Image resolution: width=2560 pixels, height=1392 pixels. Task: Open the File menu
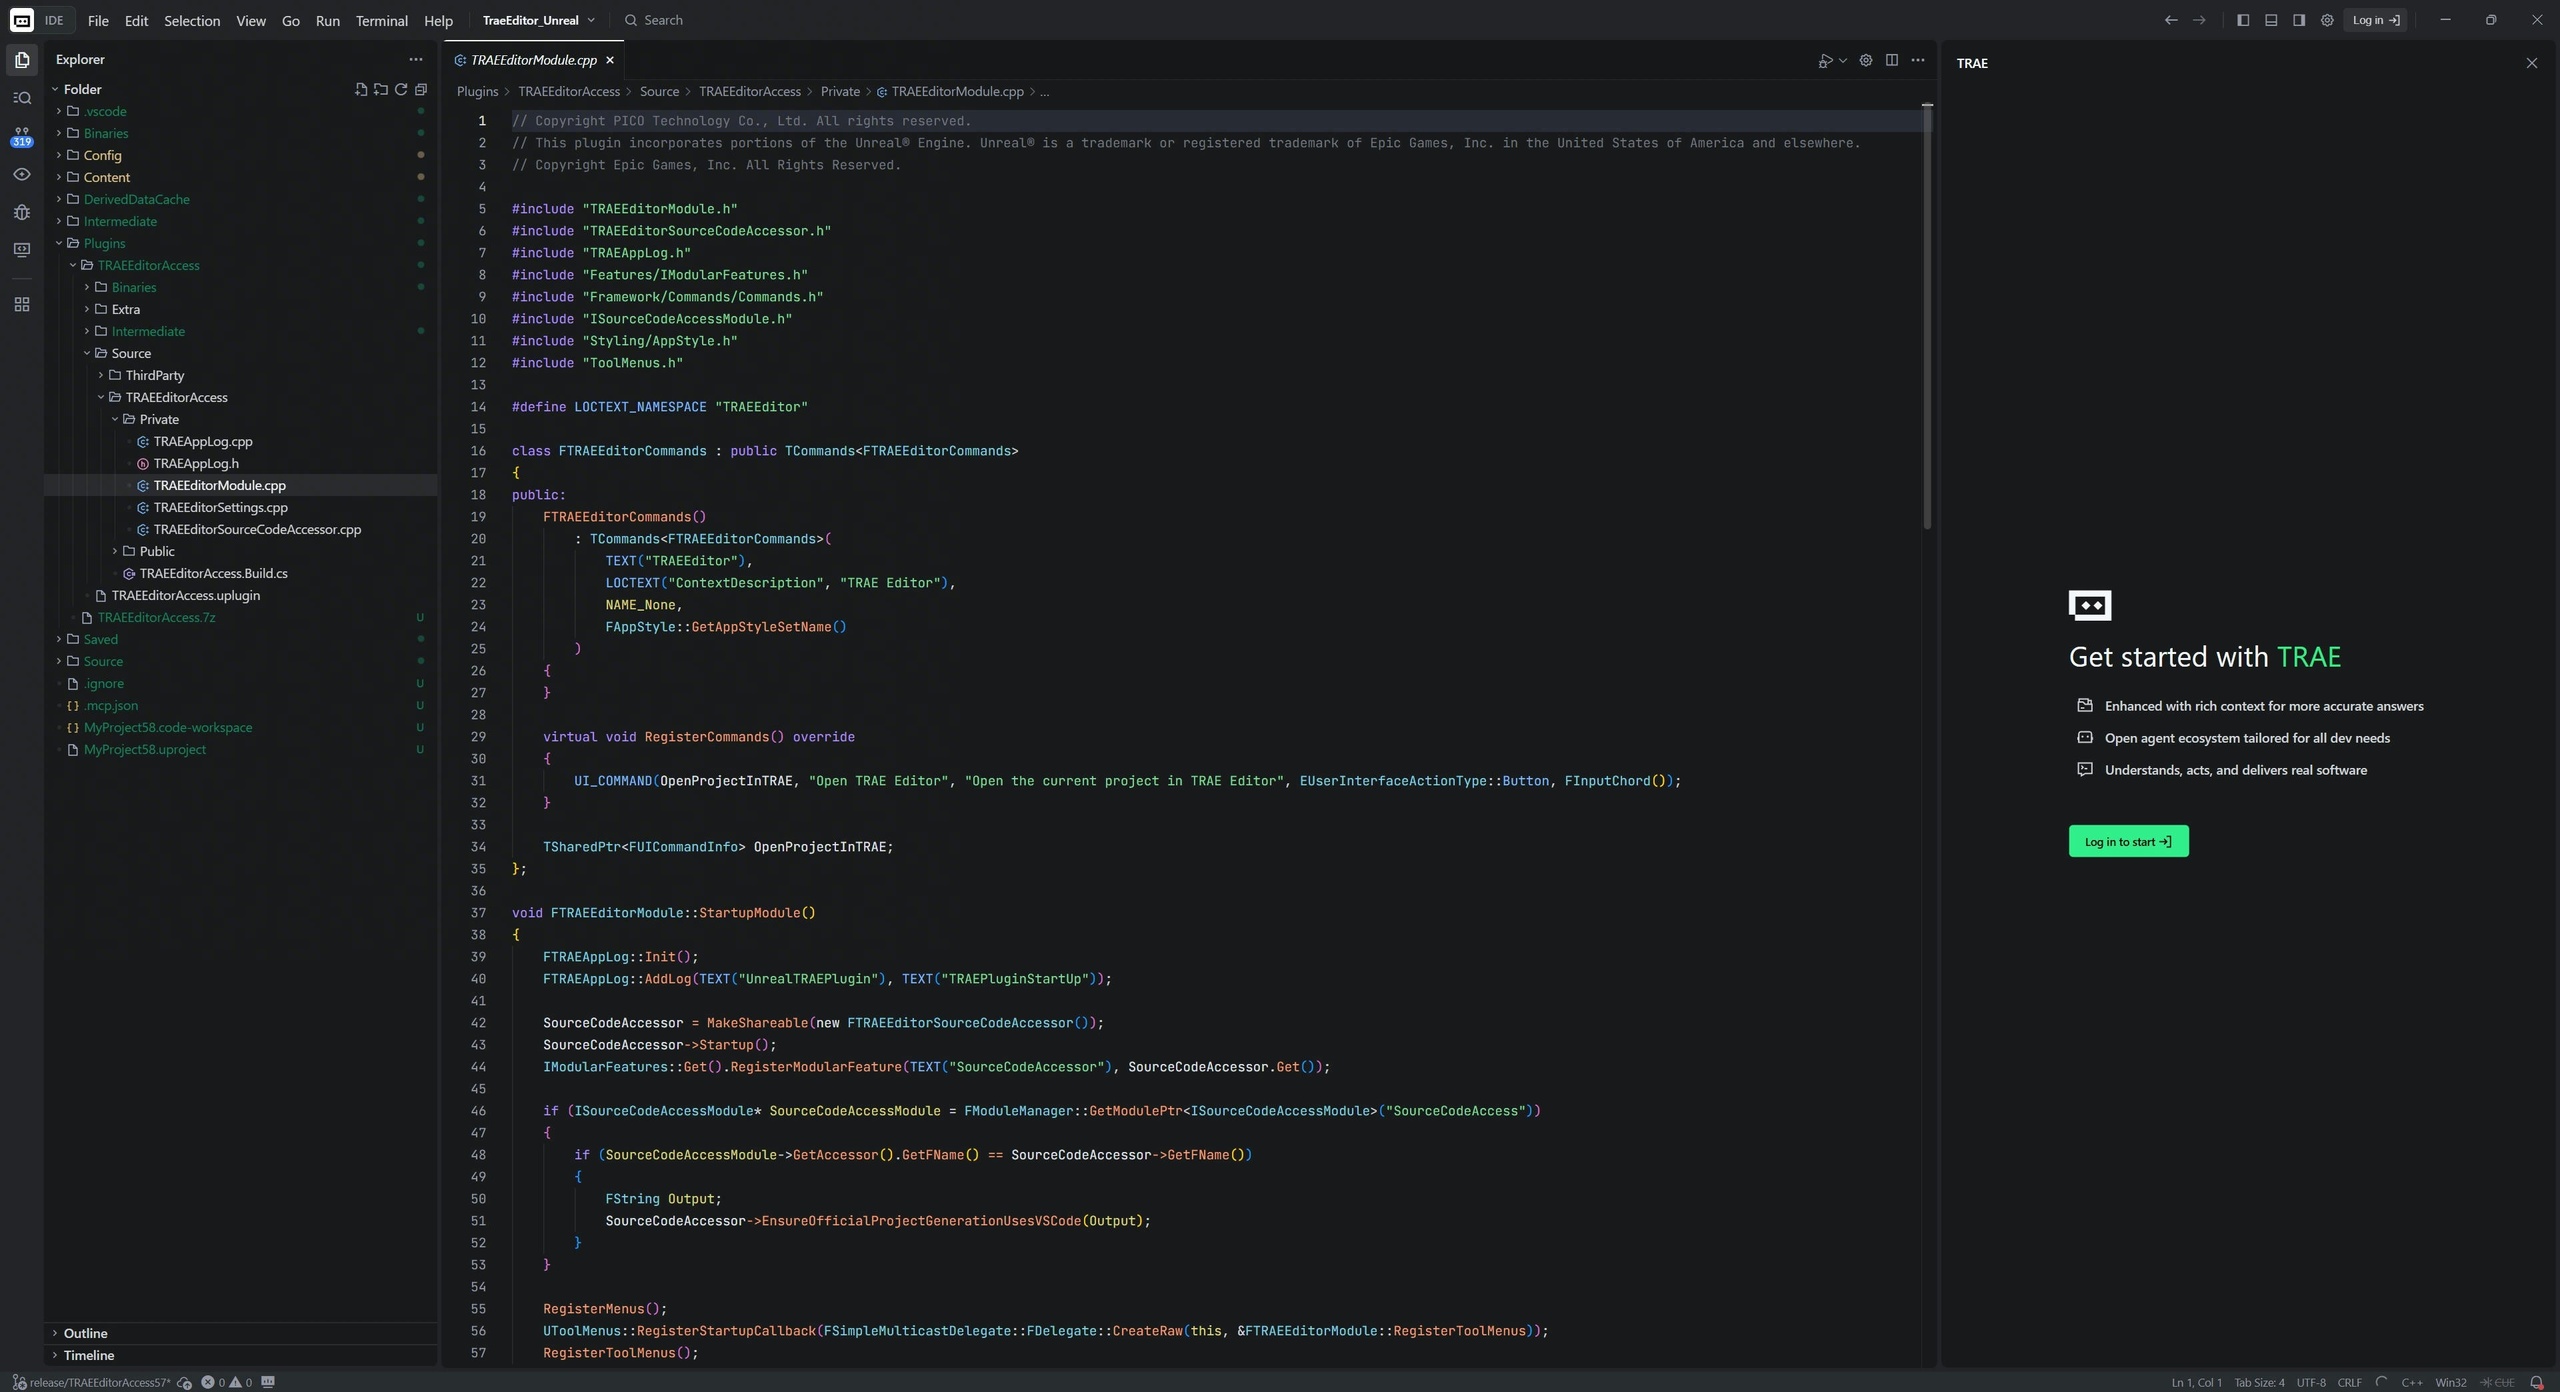(x=98, y=20)
